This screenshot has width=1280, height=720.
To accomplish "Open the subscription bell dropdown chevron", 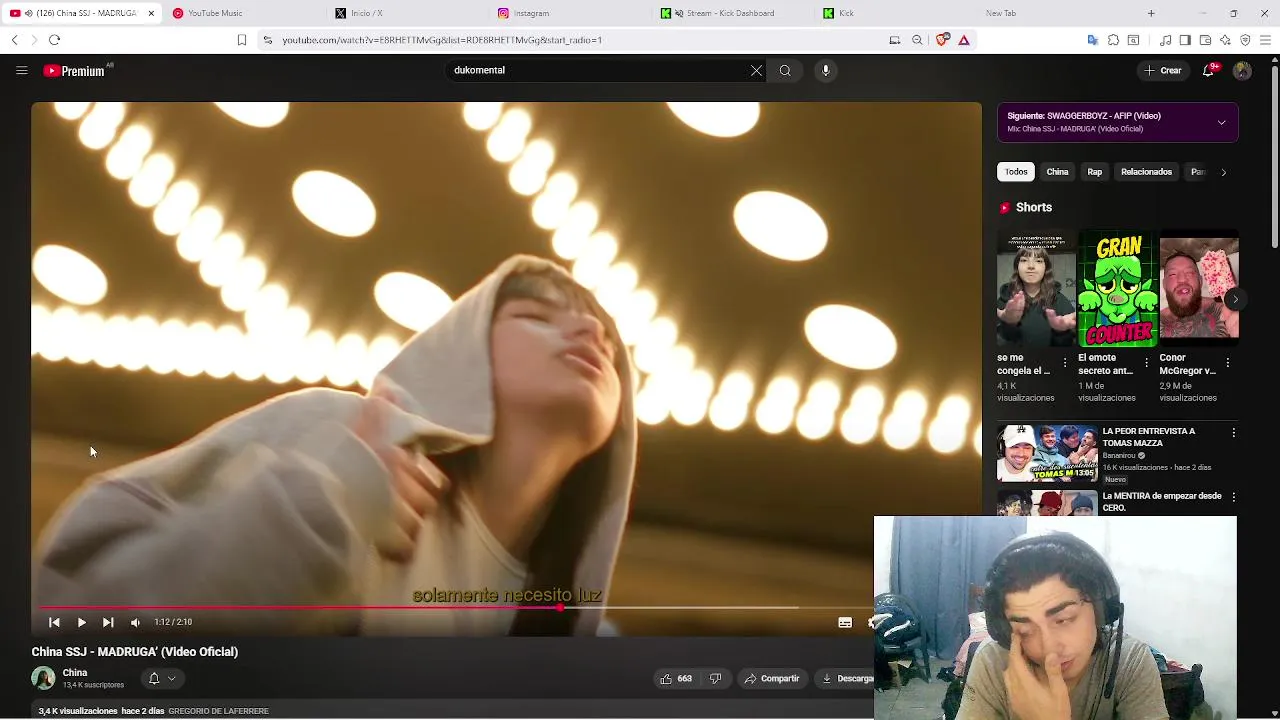I will [172, 678].
